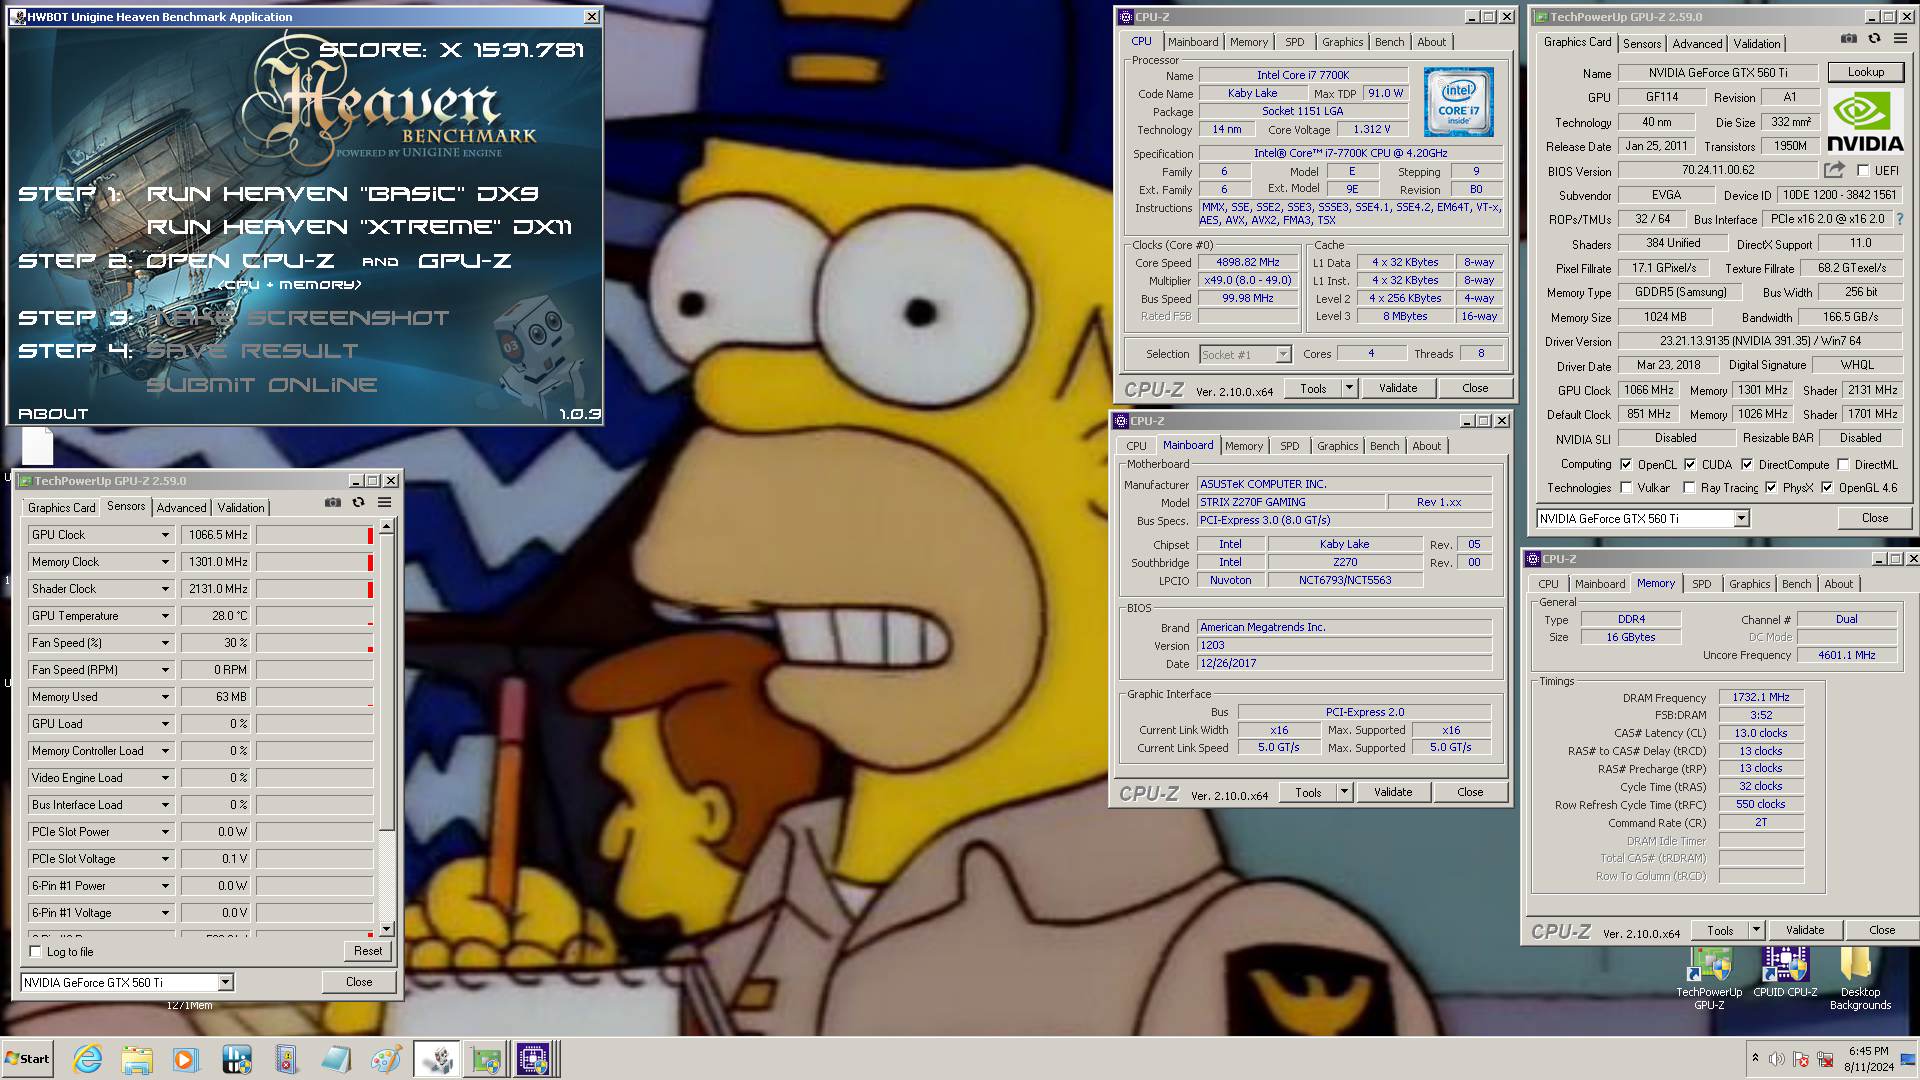Toggle the DirectML checkbox
The height and width of the screenshot is (1080, 1920).
(x=1843, y=464)
